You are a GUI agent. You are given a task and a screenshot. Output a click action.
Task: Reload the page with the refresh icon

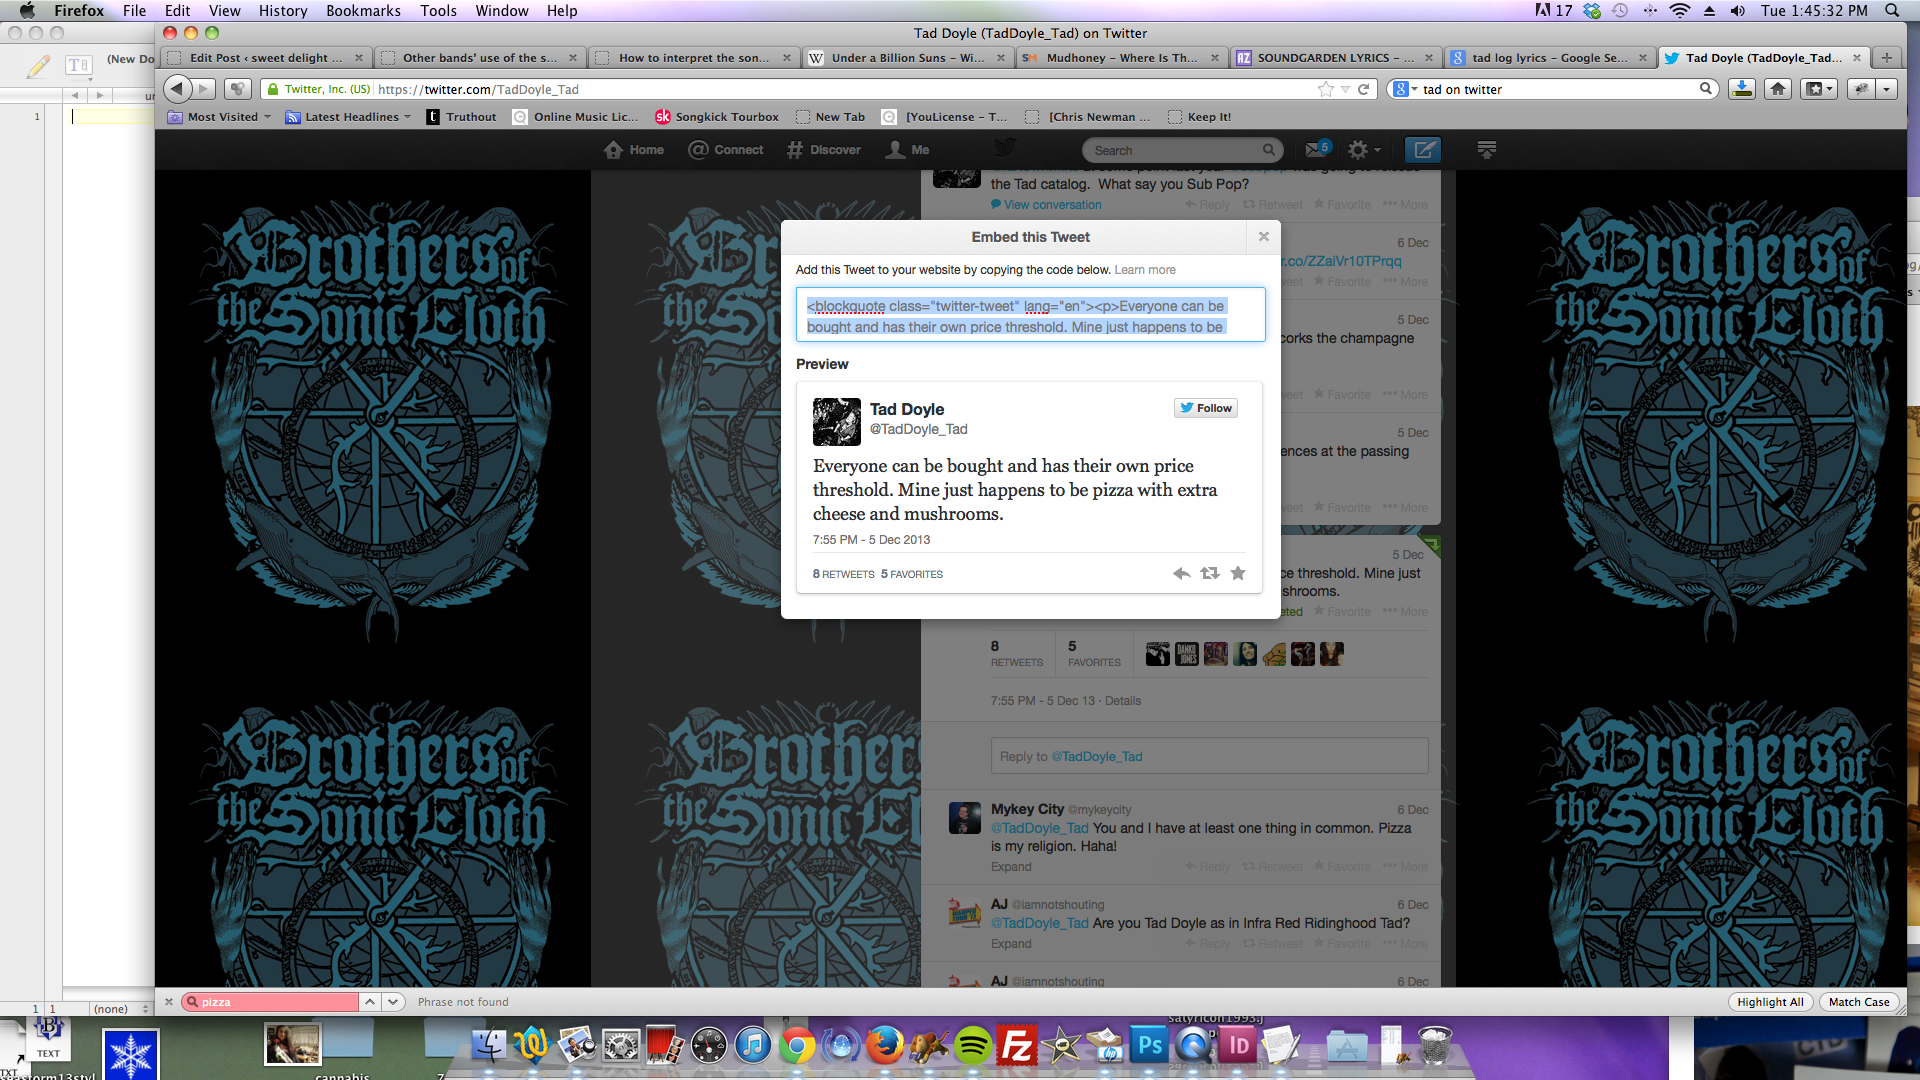(x=1363, y=89)
